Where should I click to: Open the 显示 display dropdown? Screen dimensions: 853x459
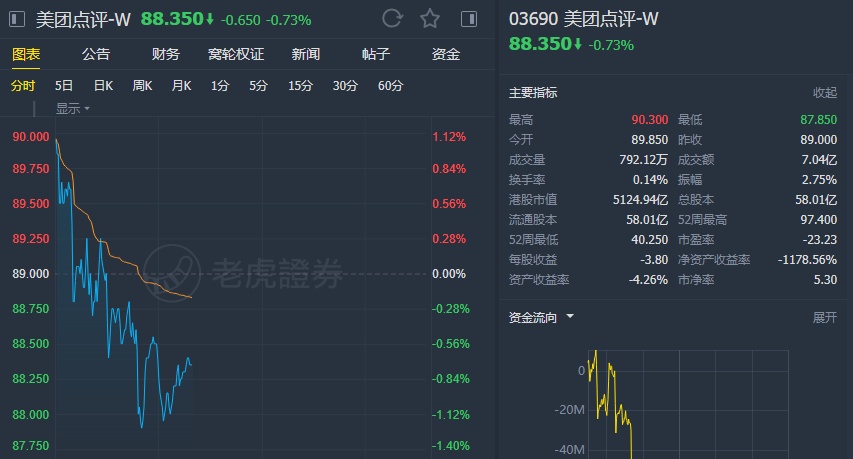coord(73,108)
